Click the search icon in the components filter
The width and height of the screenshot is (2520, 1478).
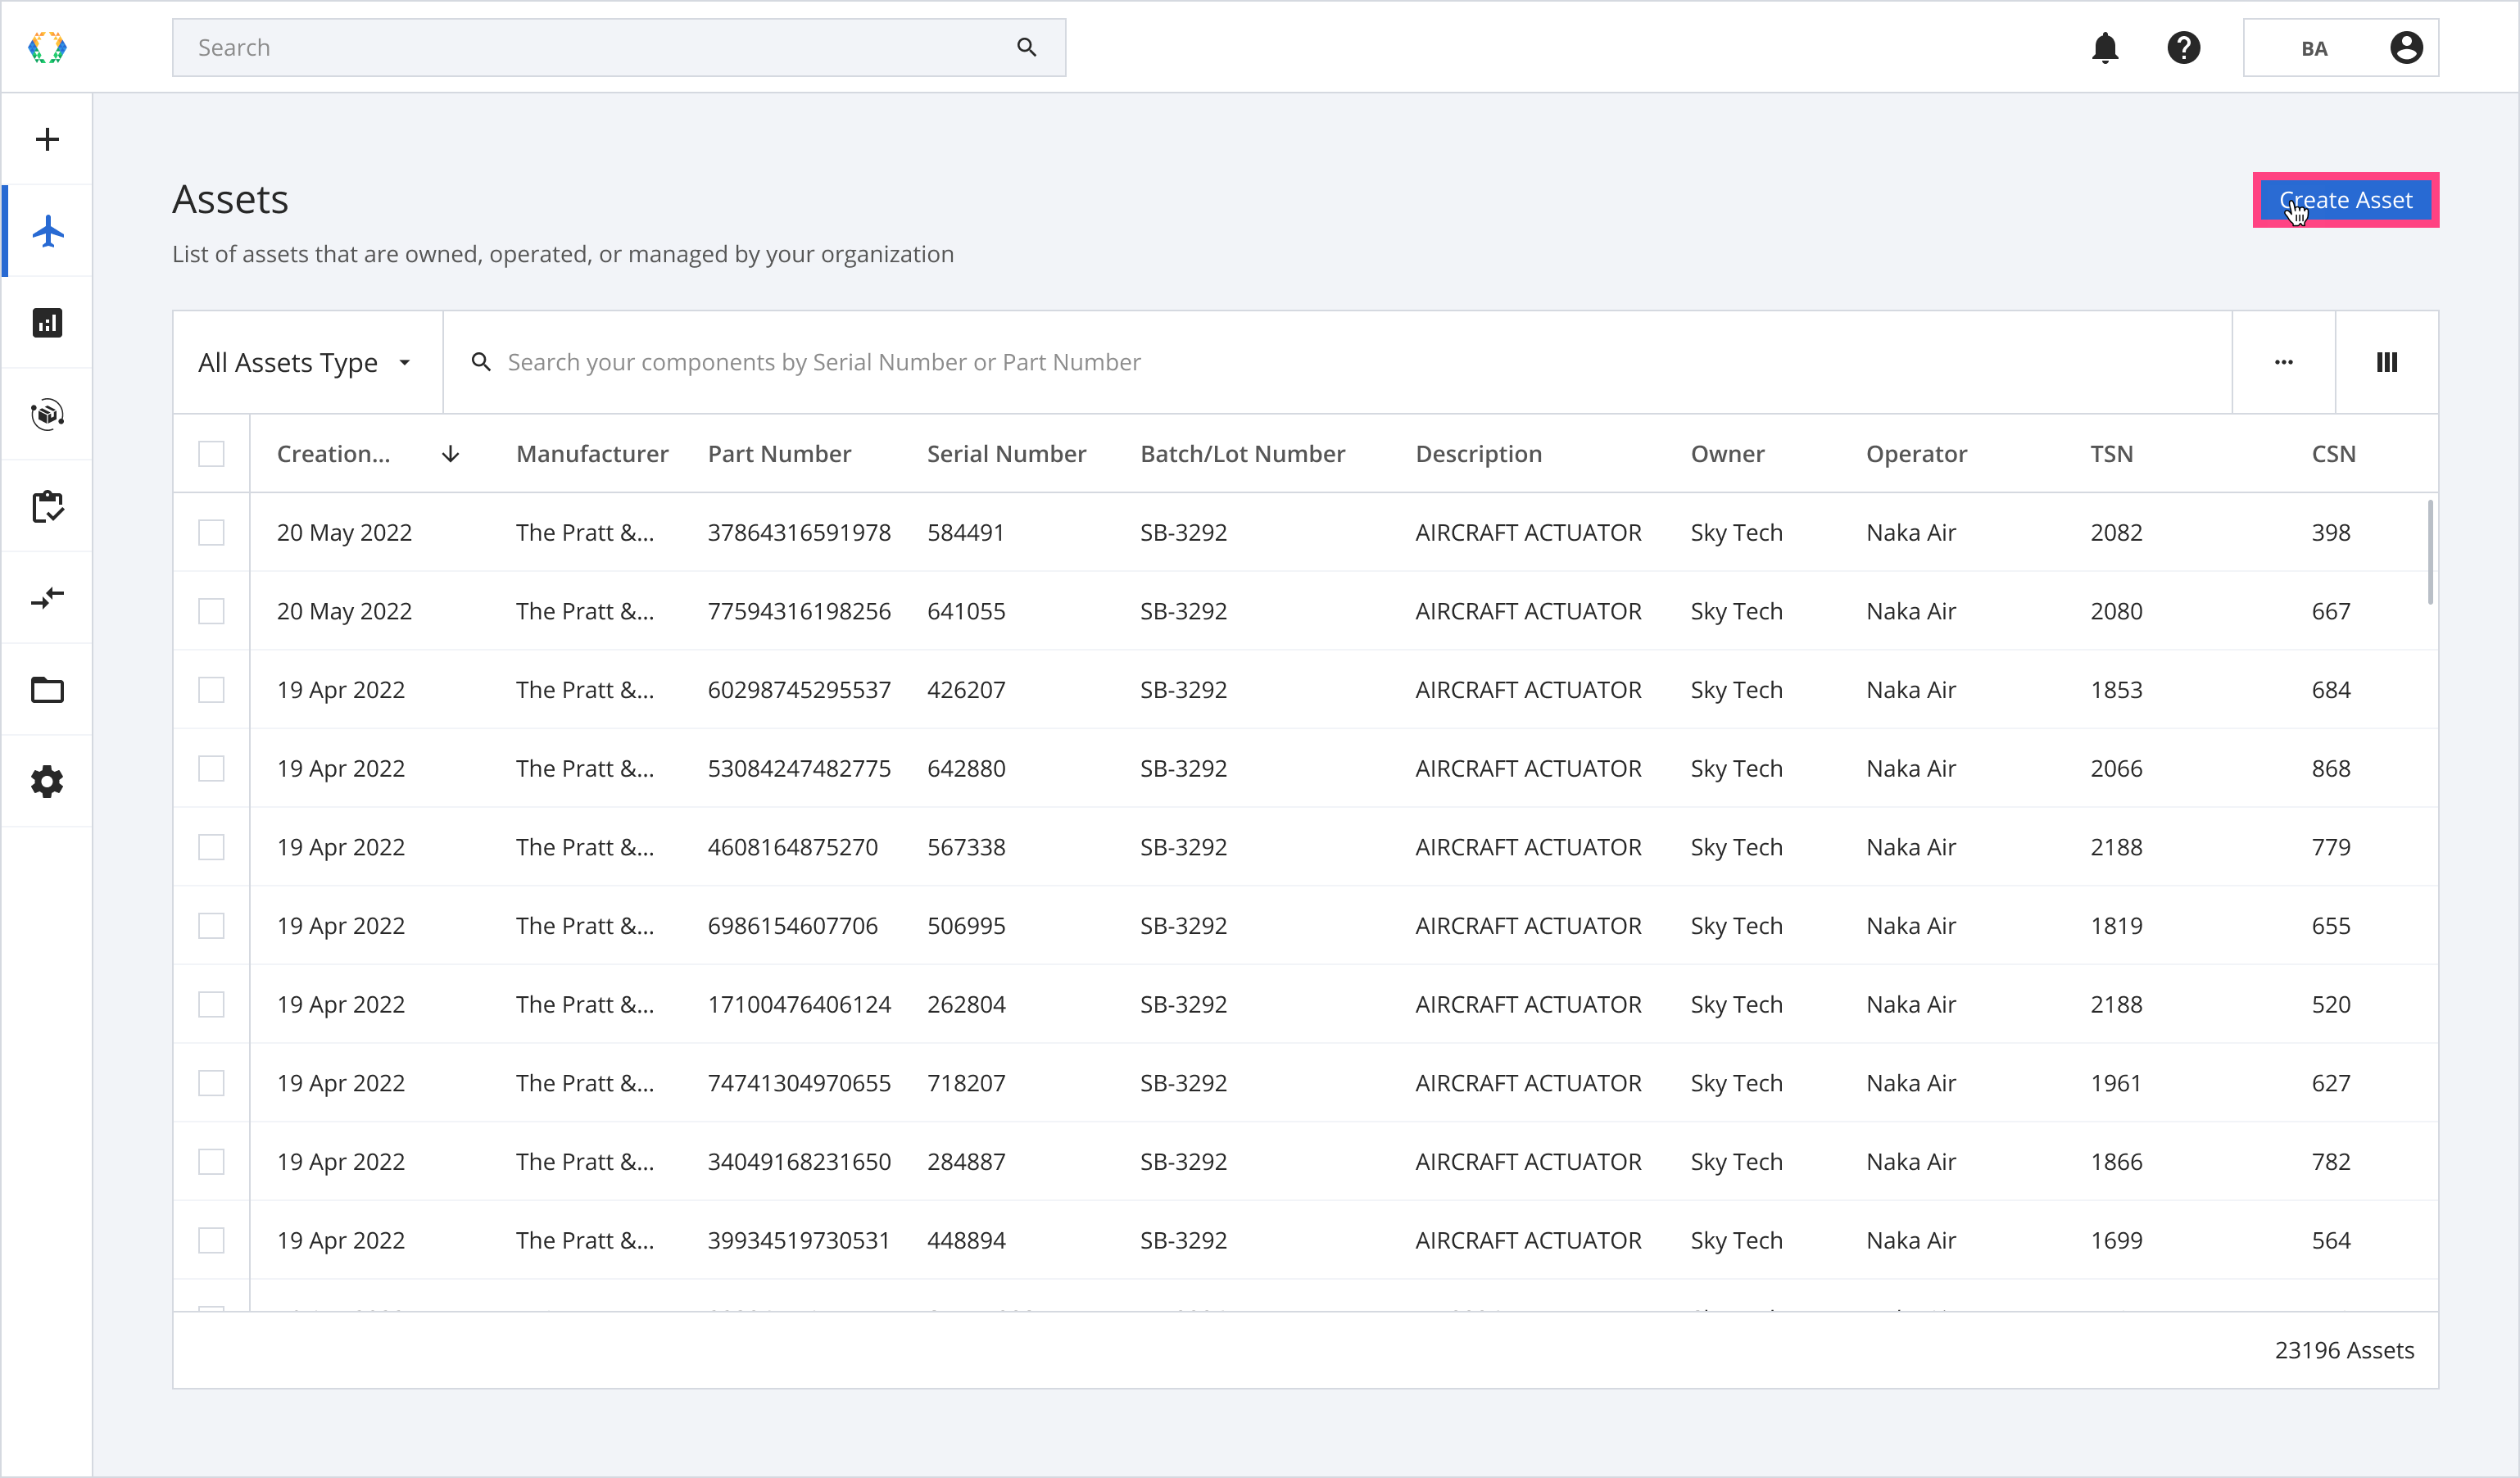(x=481, y=362)
